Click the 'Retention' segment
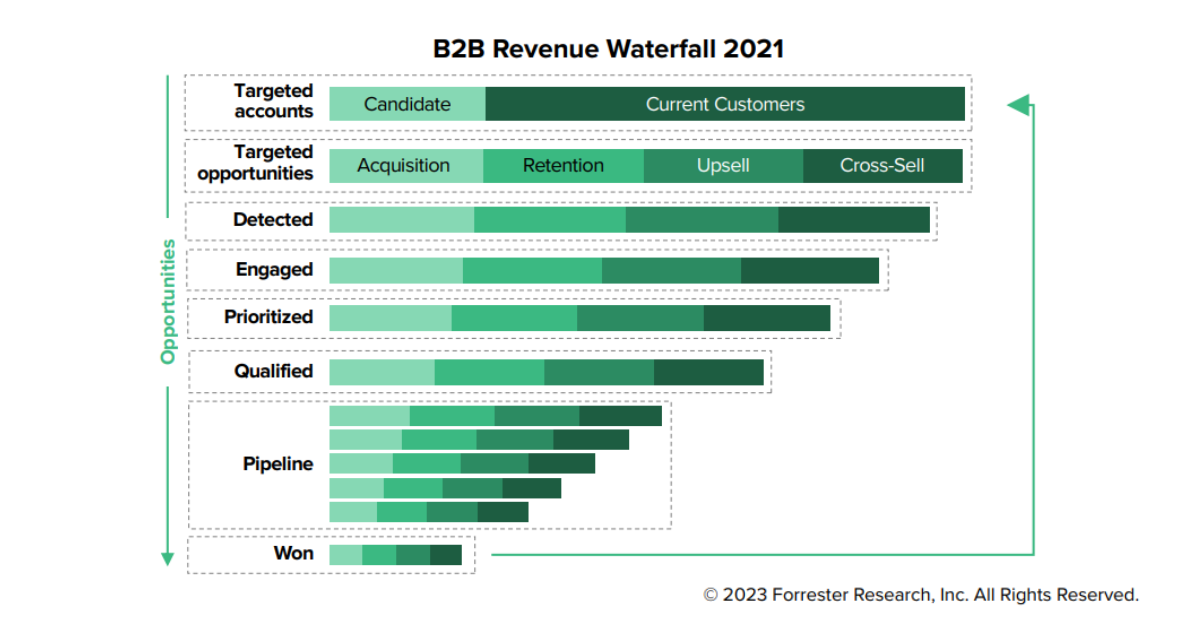Image resolution: width=1200 pixels, height=627 pixels. pyautogui.click(x=563, y=166)
